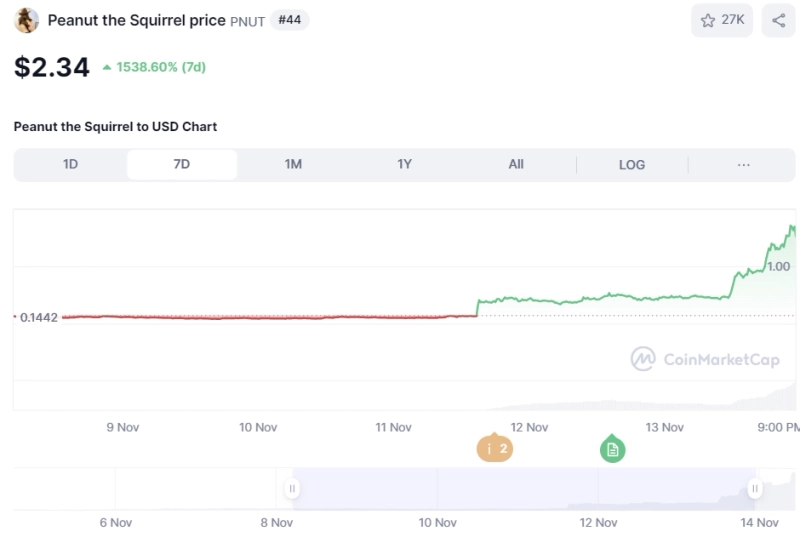
Task: Select the 7D chart range tab
Action: pyautogui.click(x=181, y=165)
